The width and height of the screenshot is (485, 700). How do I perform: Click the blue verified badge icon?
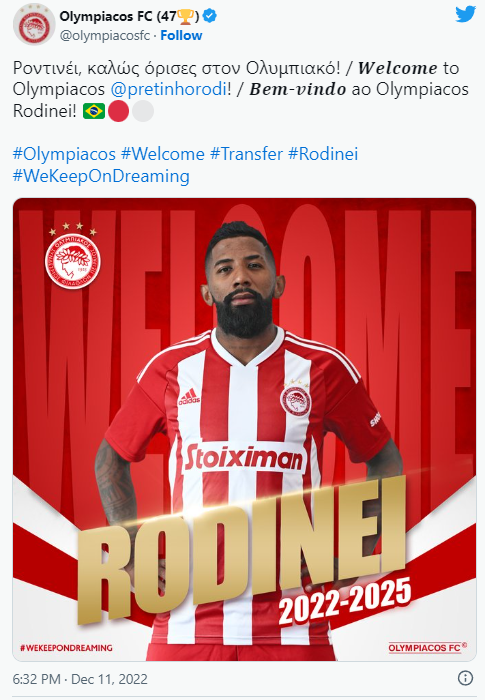210,17
